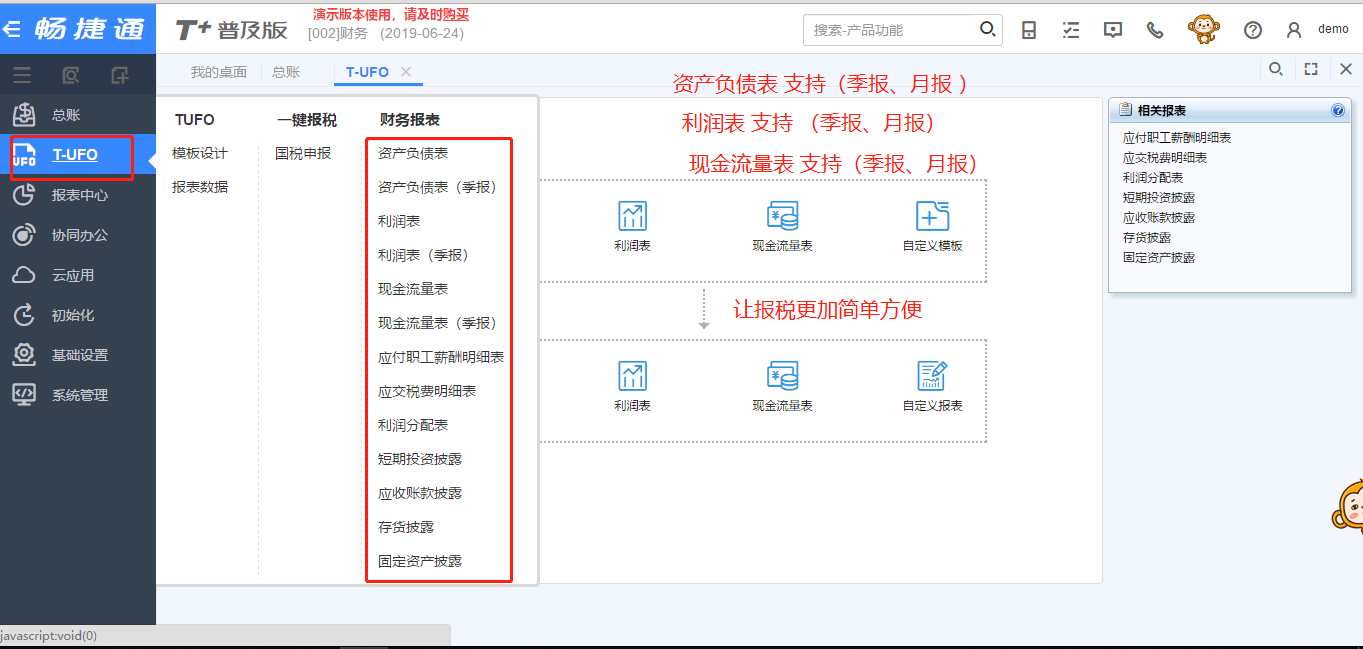
Task: Click the back arrow beside the 畅捷通 logo
Action: click(x=12, y=29)
